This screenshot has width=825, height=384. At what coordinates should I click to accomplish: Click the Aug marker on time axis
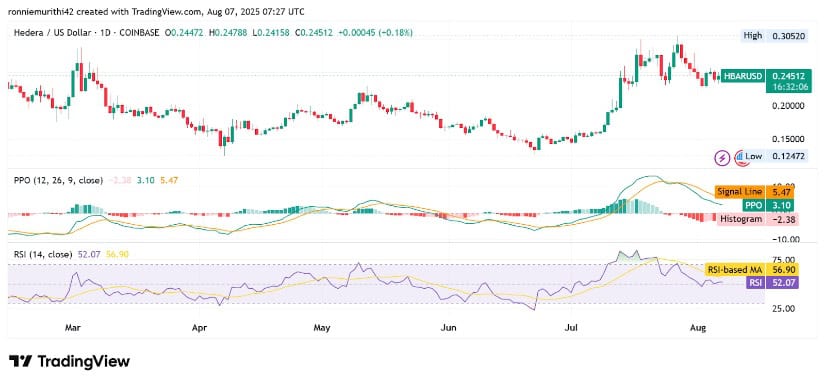pyautogui.click(x=698, y=328)
